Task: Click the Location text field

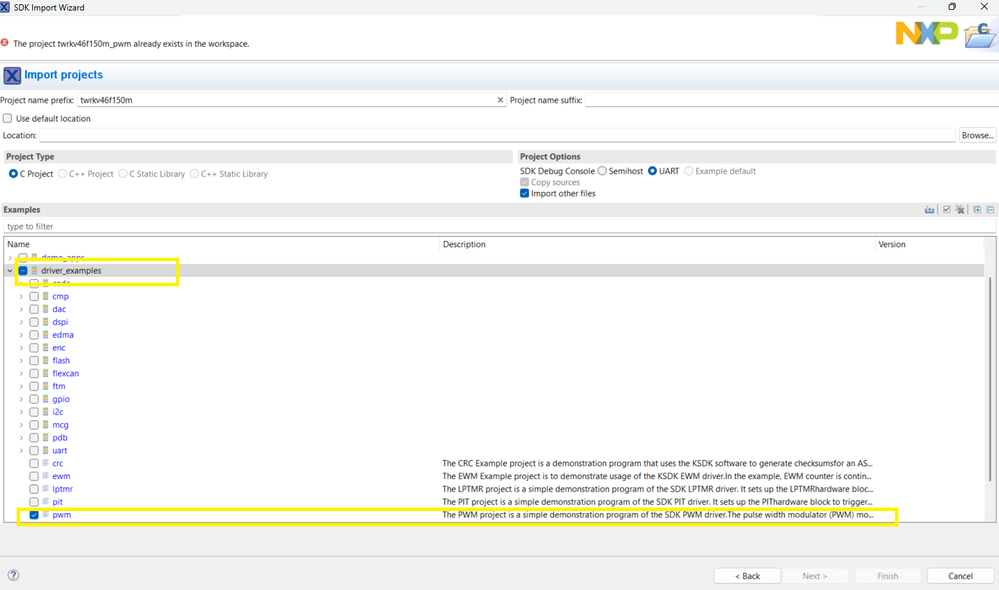Action: coord(497,135)
